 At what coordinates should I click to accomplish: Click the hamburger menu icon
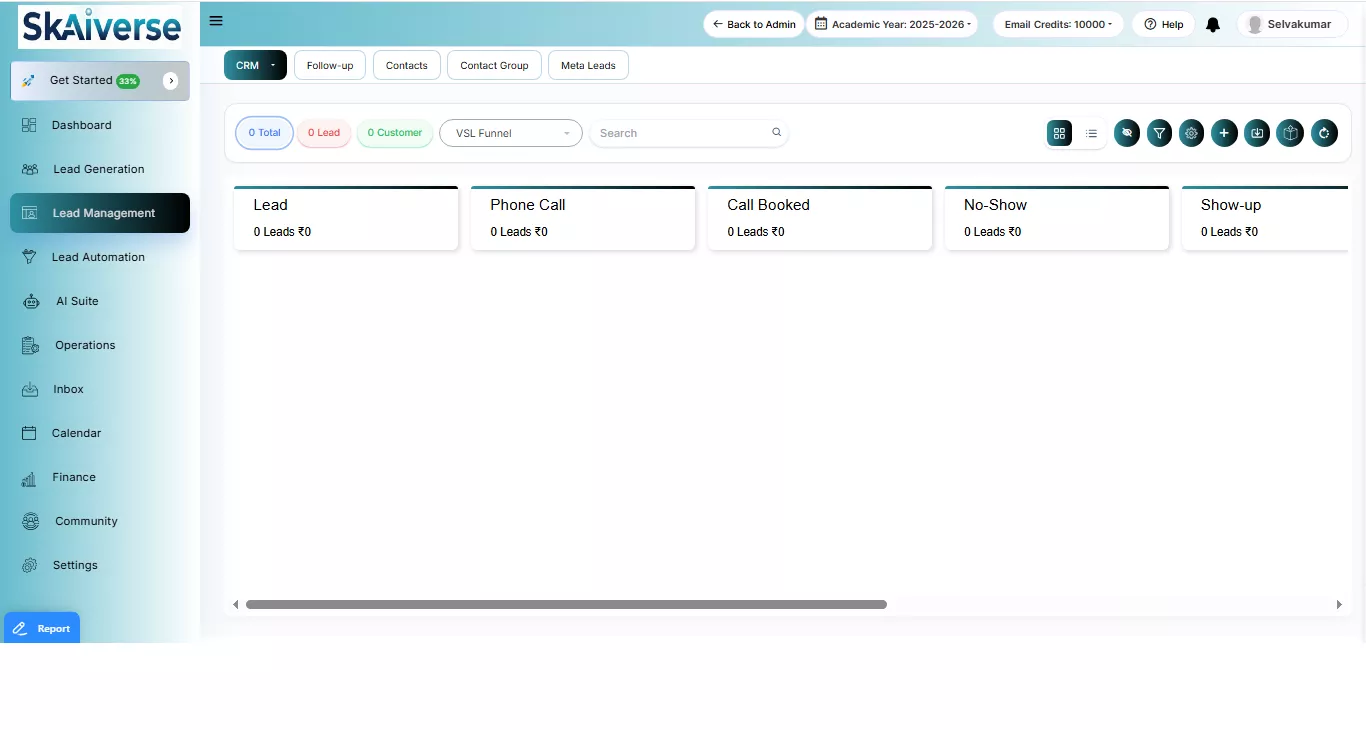point(216,21)
